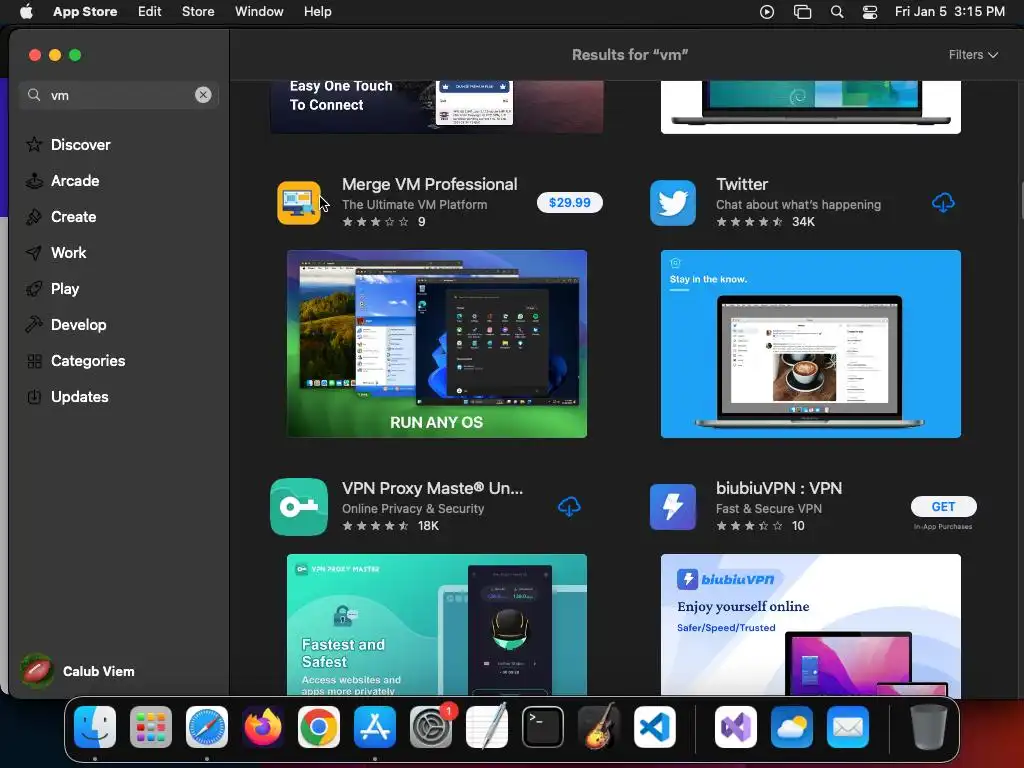Open the Edit menu

click(150, 12)
